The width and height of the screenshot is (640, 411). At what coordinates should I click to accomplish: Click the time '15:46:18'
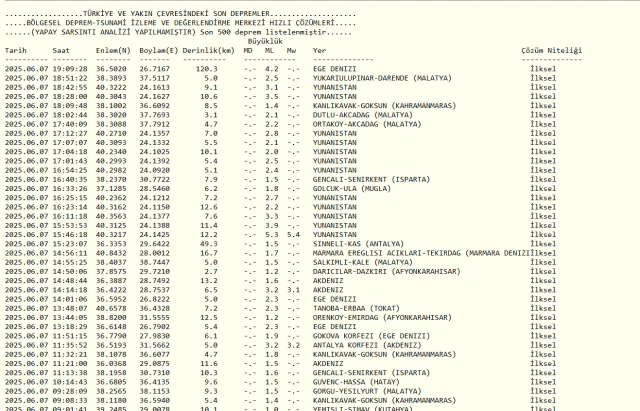pyautogui.click(x=70, y=235)
